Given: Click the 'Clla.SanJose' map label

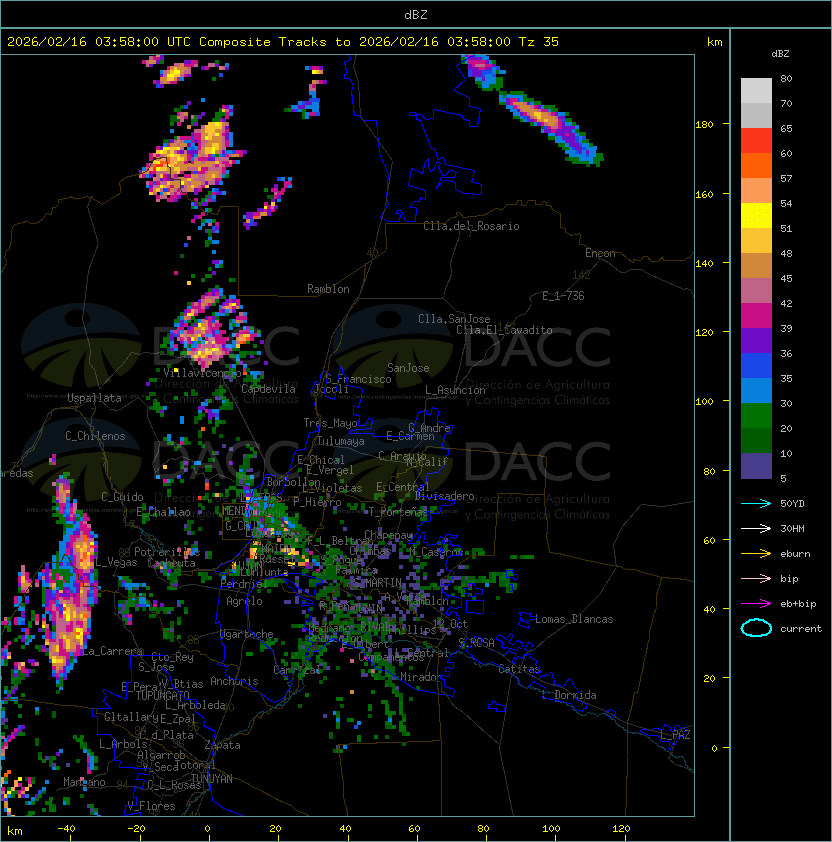Looking at the screenshot, I should click(x=454, y=319).
